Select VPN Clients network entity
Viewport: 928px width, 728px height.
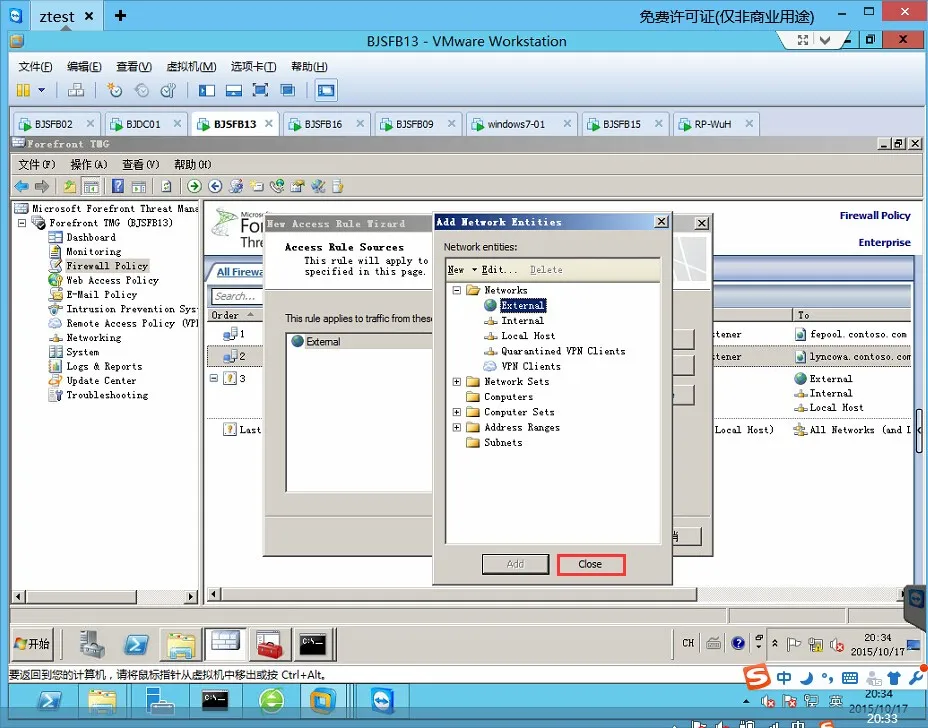pos(530,366)
